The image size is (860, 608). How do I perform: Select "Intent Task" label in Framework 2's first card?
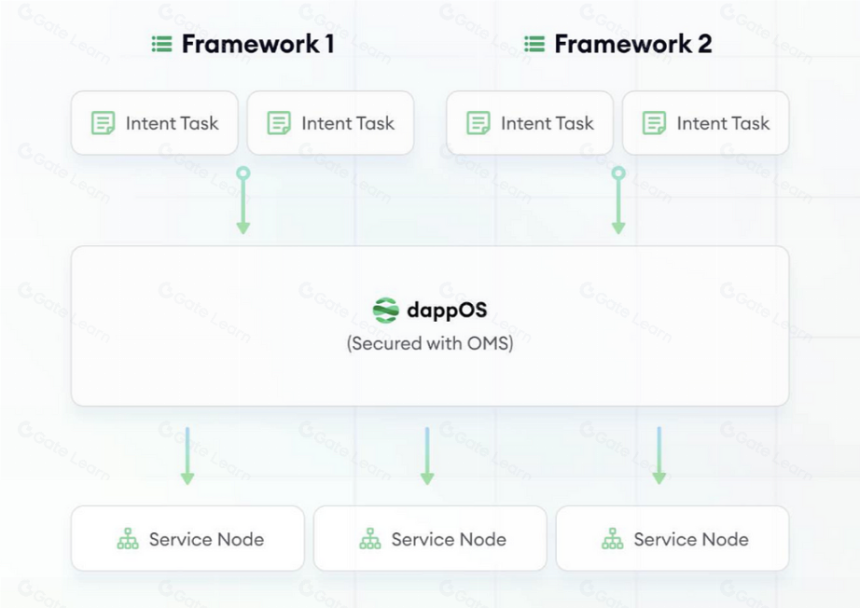pyautogui.click(x=547, y=123)
